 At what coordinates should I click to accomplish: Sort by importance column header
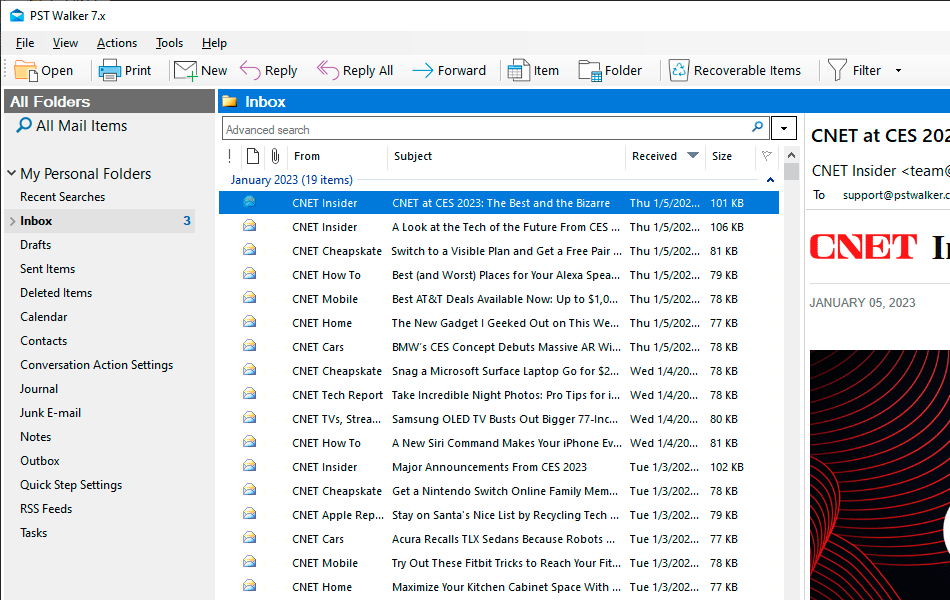(230, 156)
